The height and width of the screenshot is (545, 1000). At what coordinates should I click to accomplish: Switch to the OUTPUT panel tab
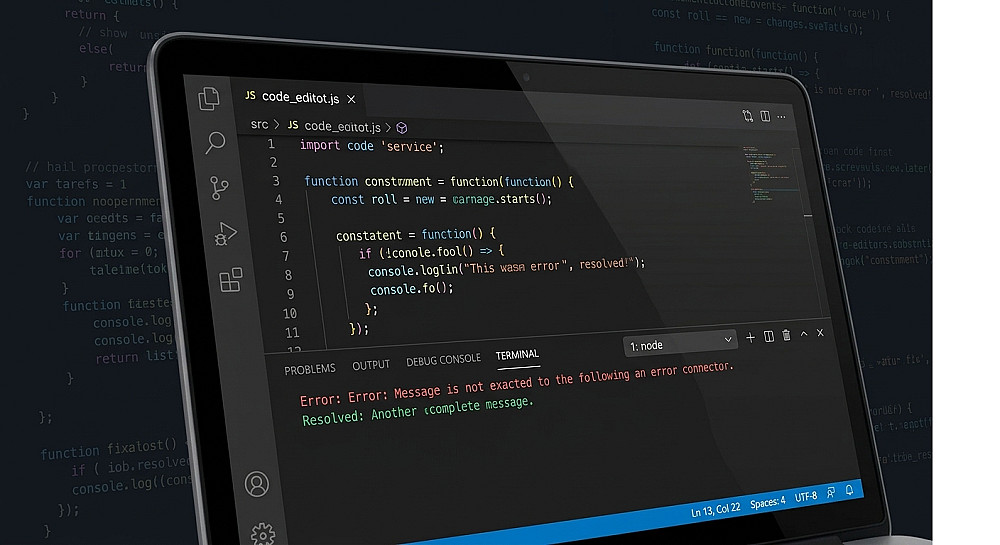click(371, 365)
